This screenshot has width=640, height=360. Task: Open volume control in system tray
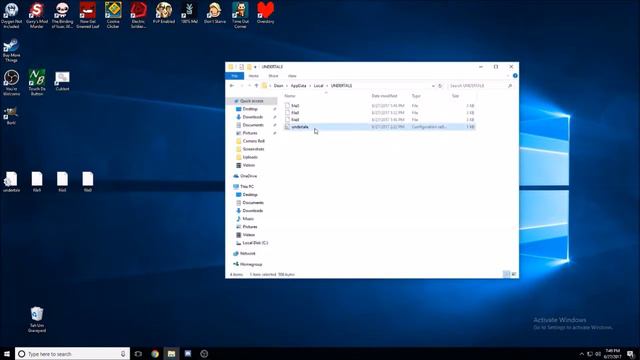click(x=598, y=354)
